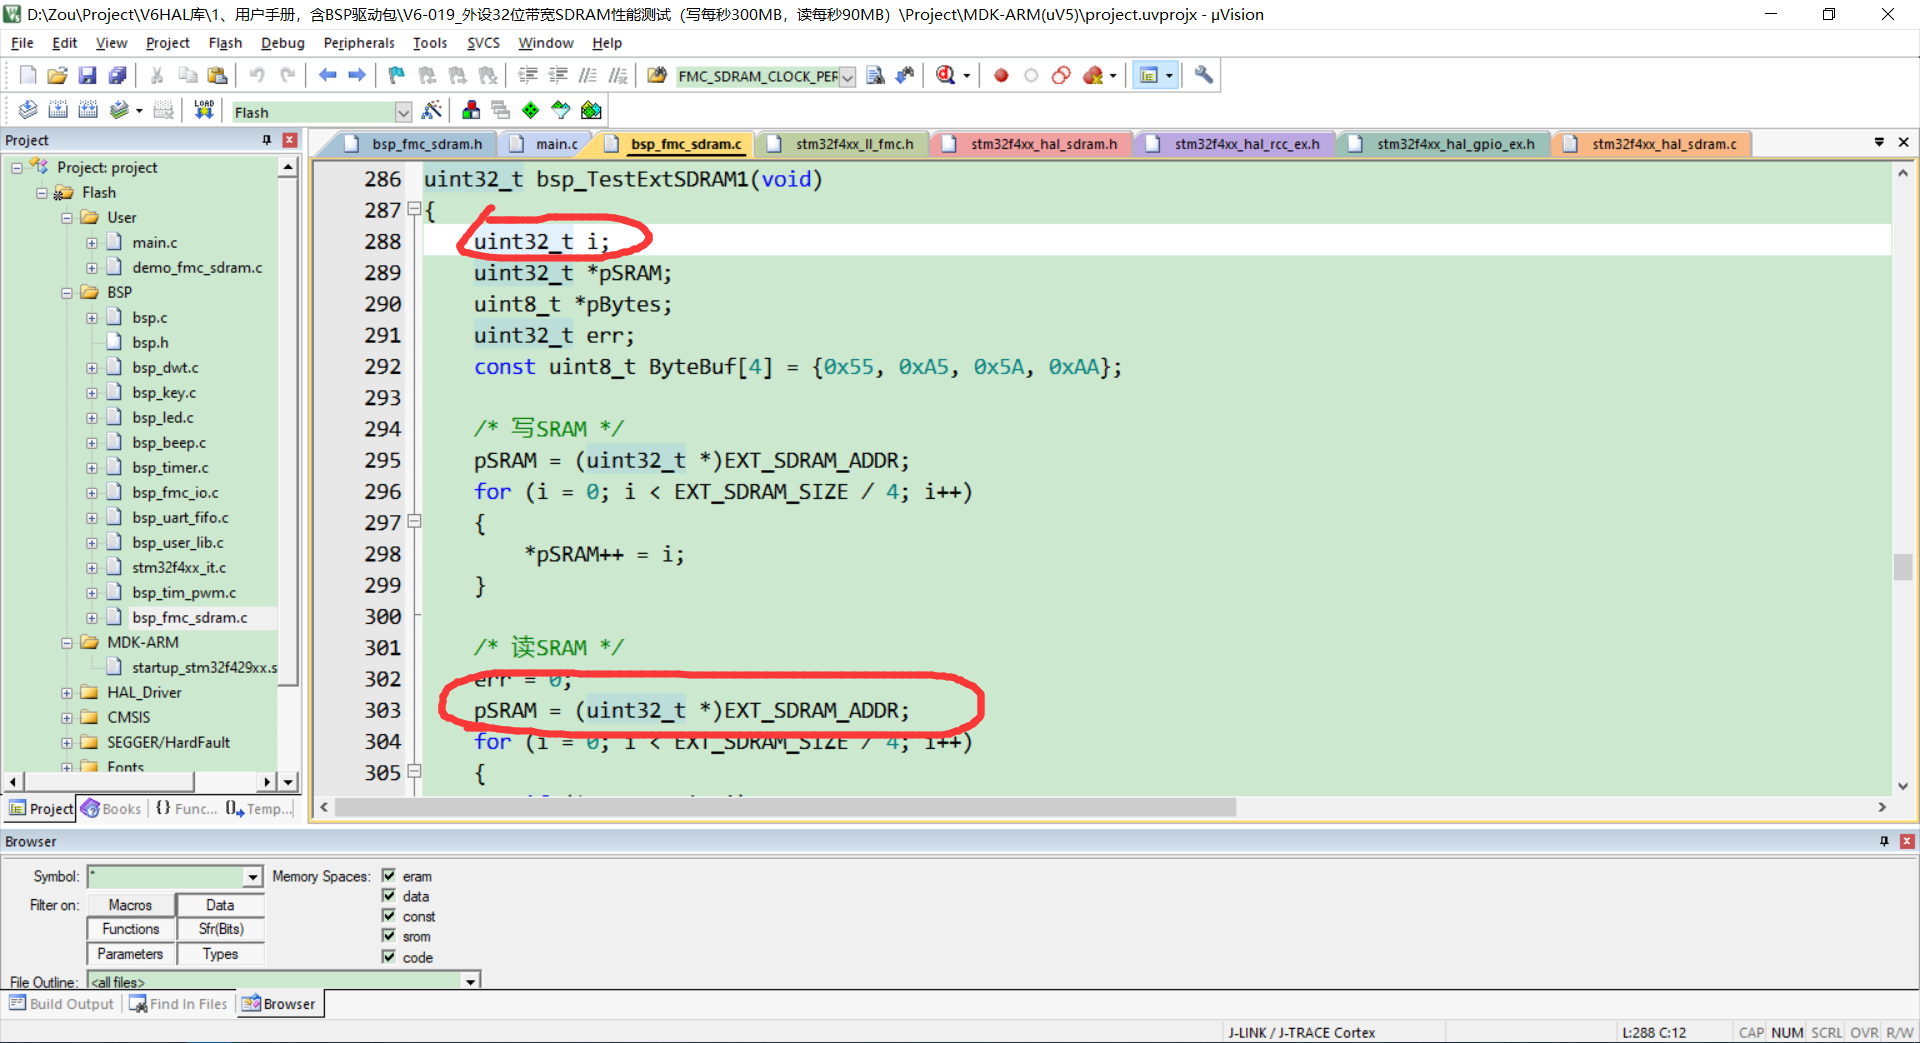
Task: Build target files icon
Action: click(x=58, y=110)
